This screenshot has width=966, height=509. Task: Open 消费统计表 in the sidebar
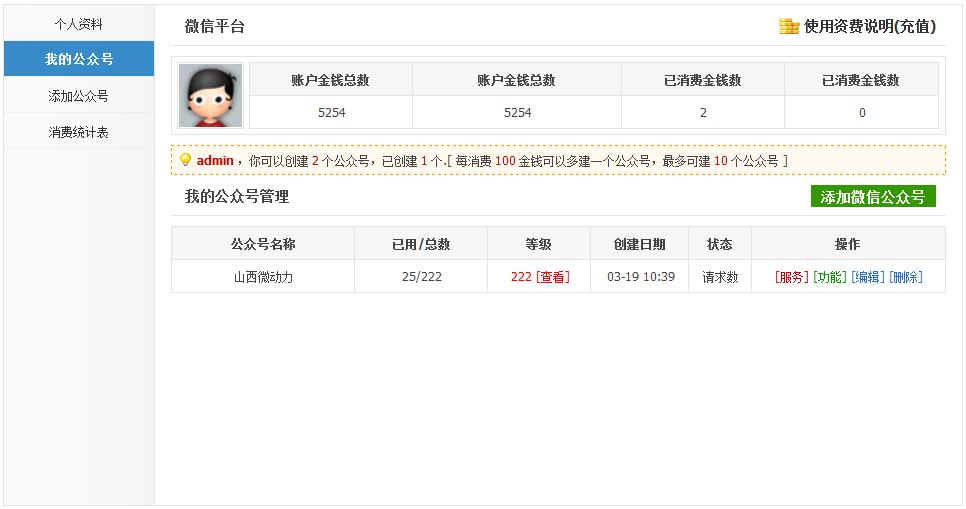79,132
